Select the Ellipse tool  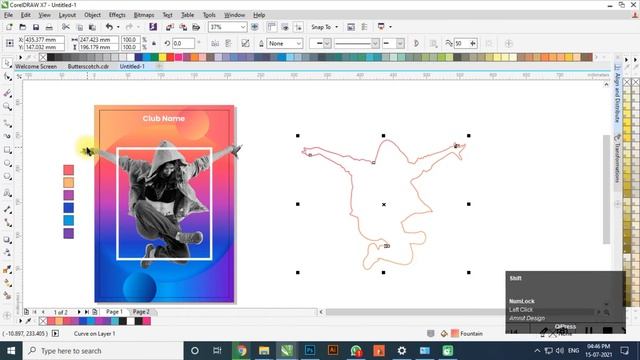(7, 163)
